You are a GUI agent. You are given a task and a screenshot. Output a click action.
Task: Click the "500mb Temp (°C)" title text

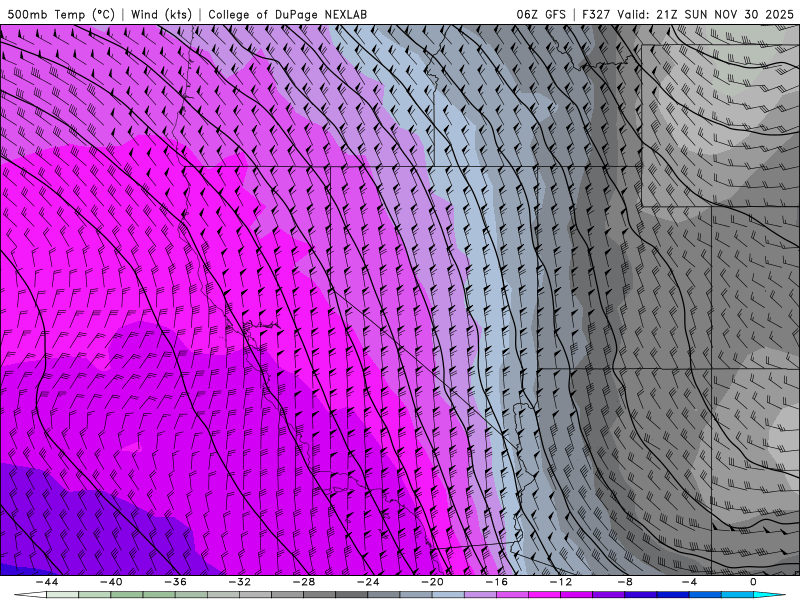[x=61, y=15]
